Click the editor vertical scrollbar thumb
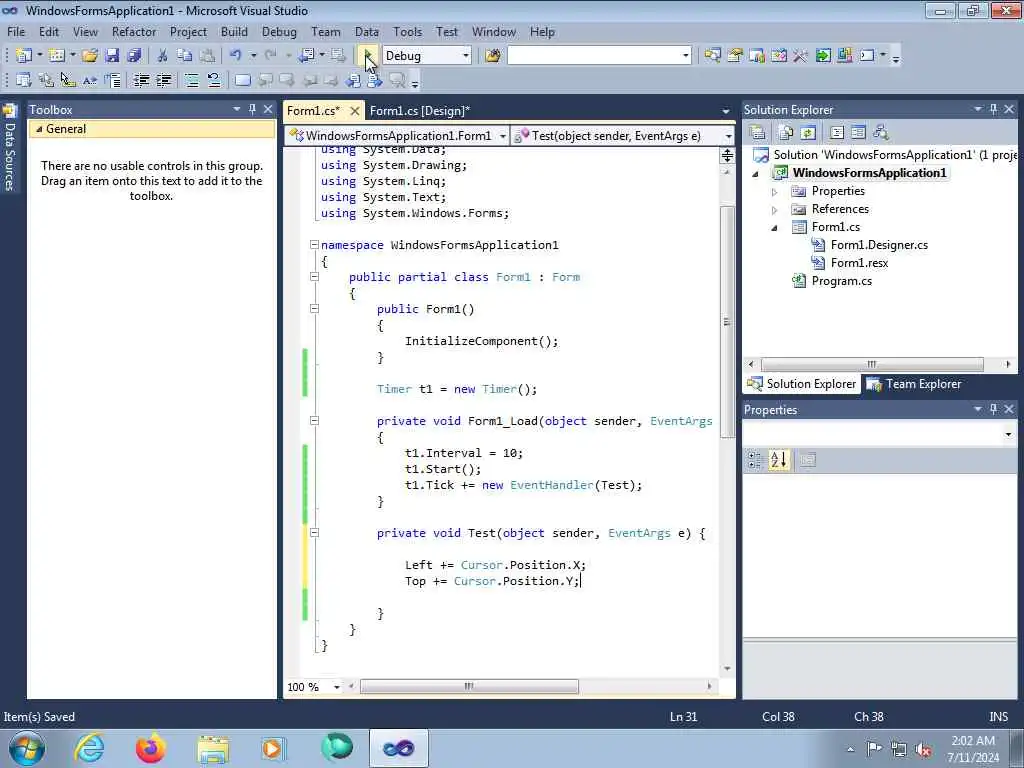The height and width of the screenshot is (768, 1024). [727, 322]
